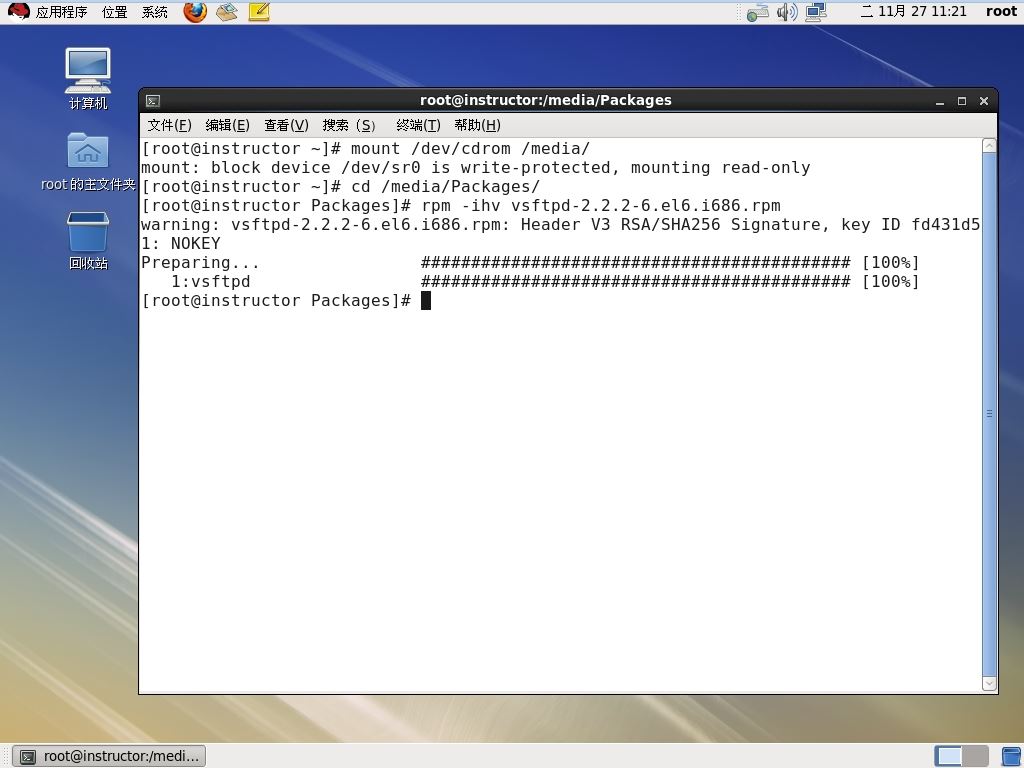
Task: Open the 计算机 desktop icon
Action: click(88, 78)
